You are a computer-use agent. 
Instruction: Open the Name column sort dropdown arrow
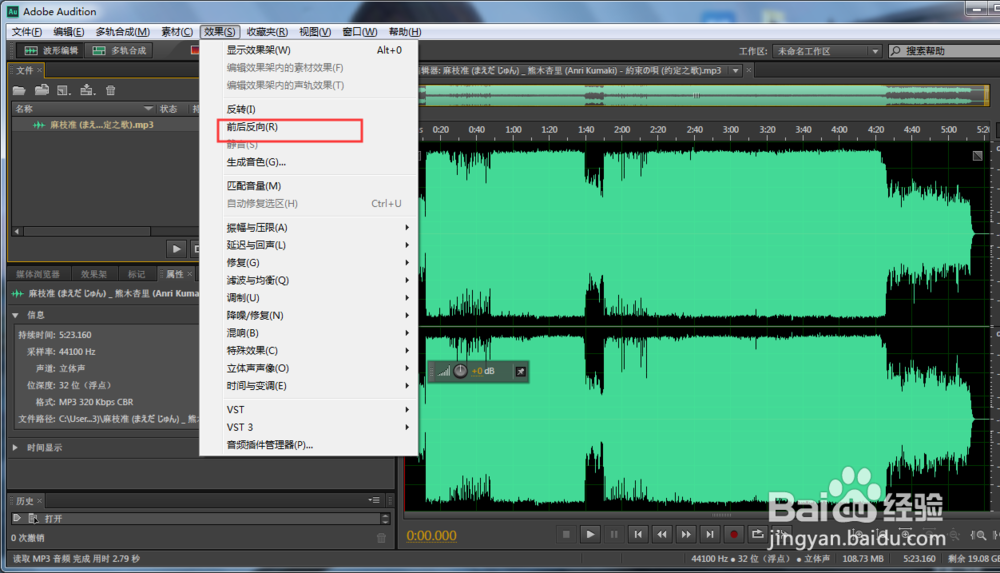pos(148,108)
